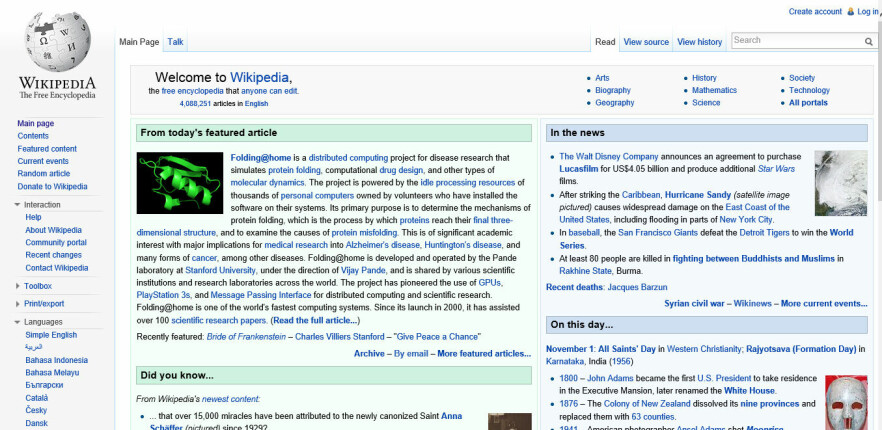Open Recent changes link
This screenshot has height=430, width=882.
(x=53, y=255)
